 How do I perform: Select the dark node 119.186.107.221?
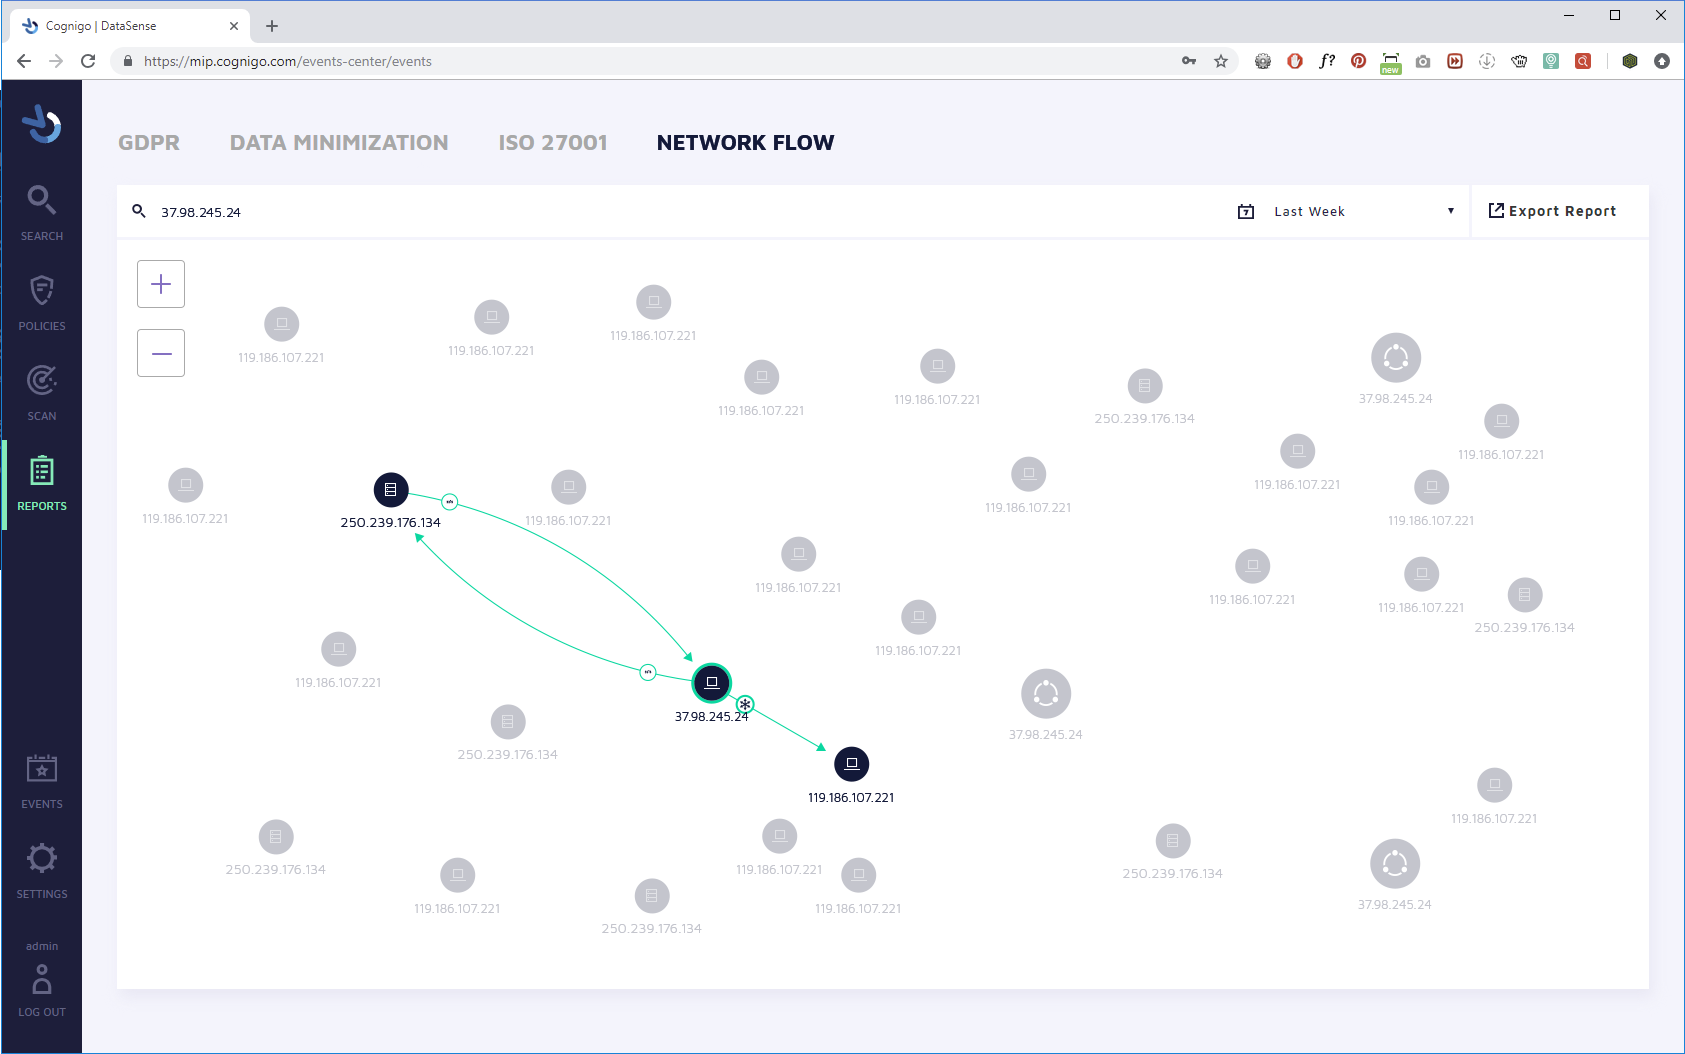852,764
